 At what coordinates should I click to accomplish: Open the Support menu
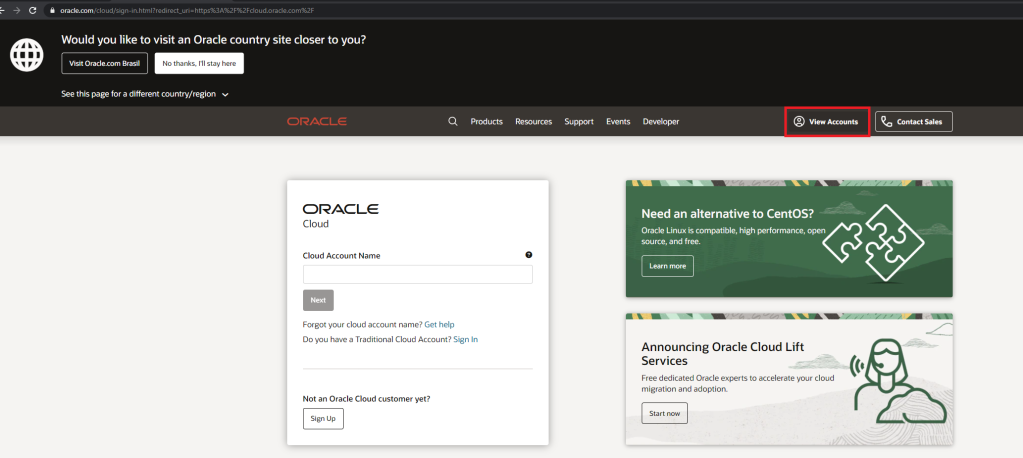[579, 121]
